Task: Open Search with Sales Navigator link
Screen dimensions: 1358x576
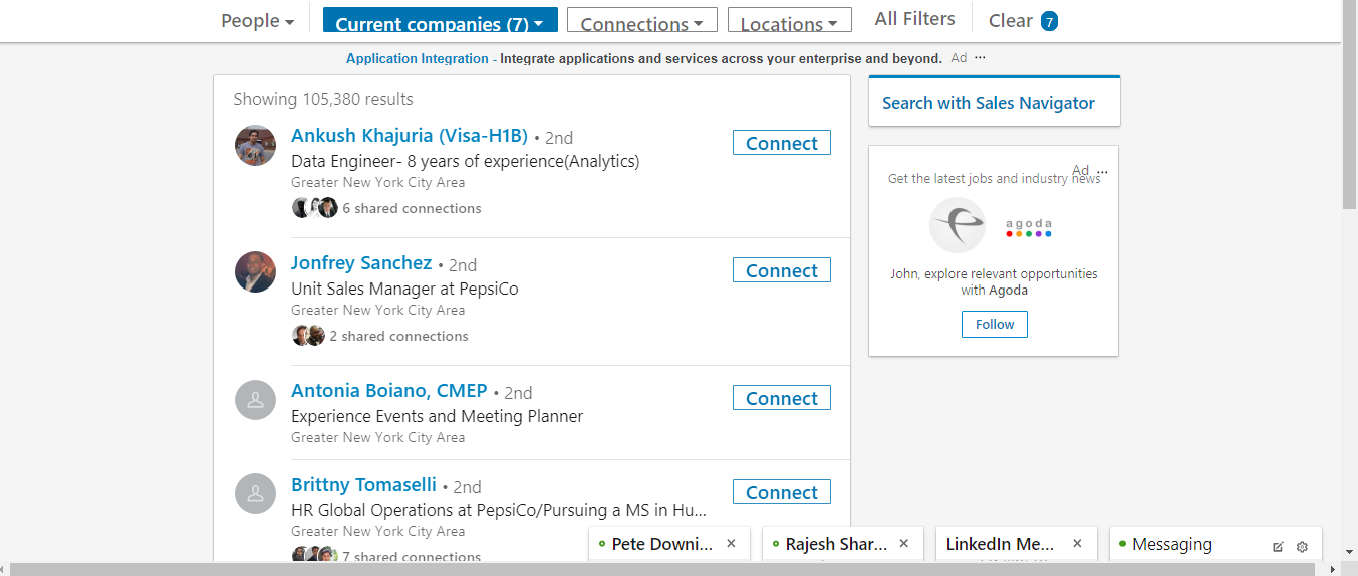Action: 988,103
